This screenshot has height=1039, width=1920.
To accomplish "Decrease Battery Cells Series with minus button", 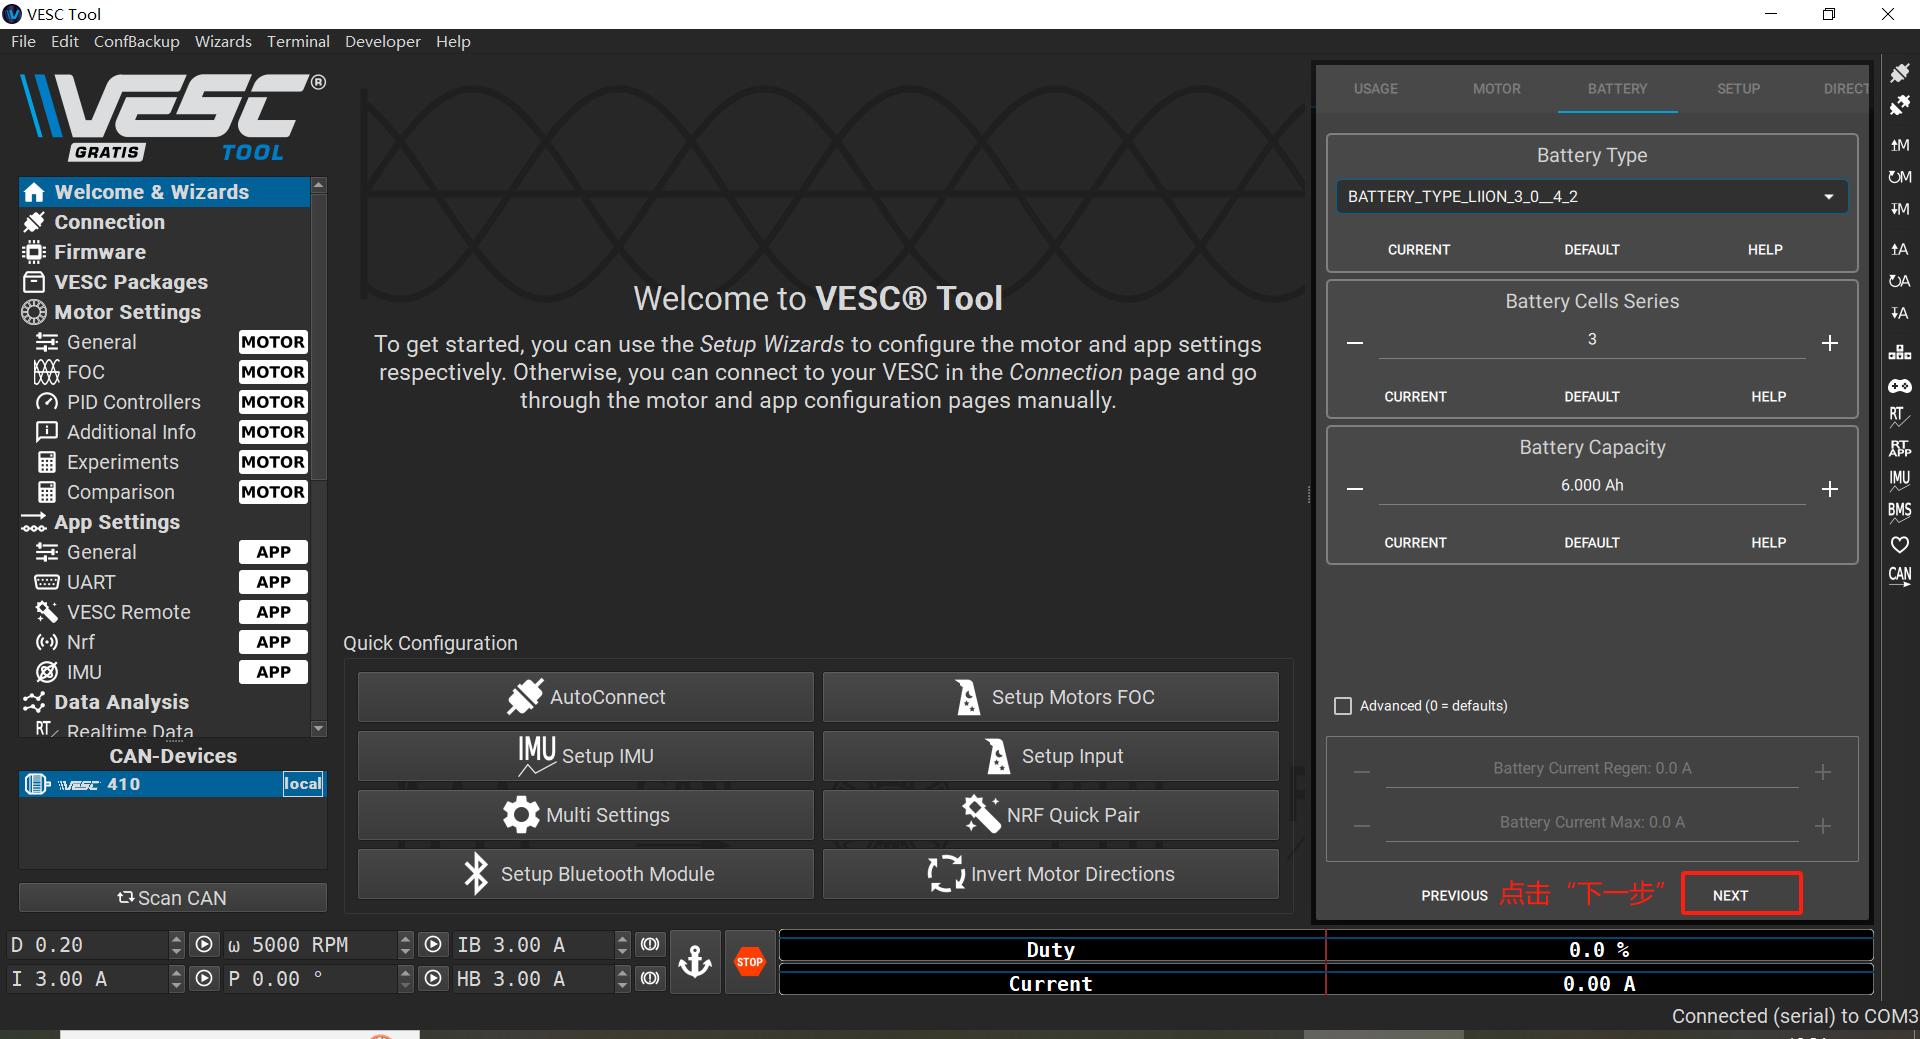I will [1355, 343].
